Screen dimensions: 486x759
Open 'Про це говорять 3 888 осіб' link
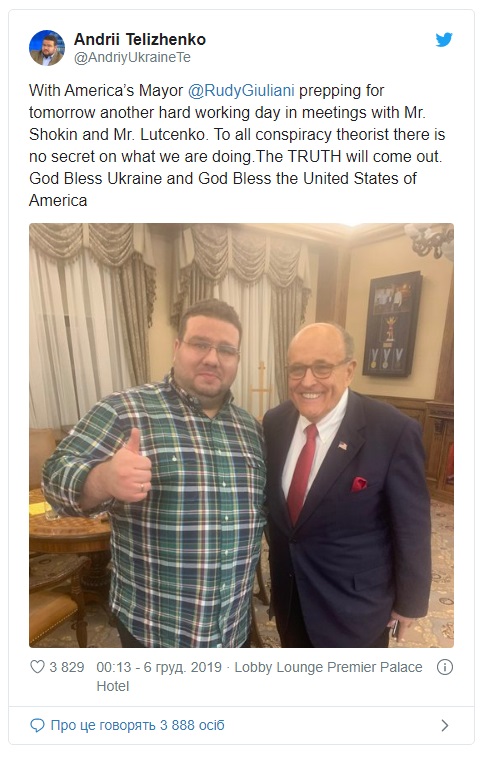[137, 725]
